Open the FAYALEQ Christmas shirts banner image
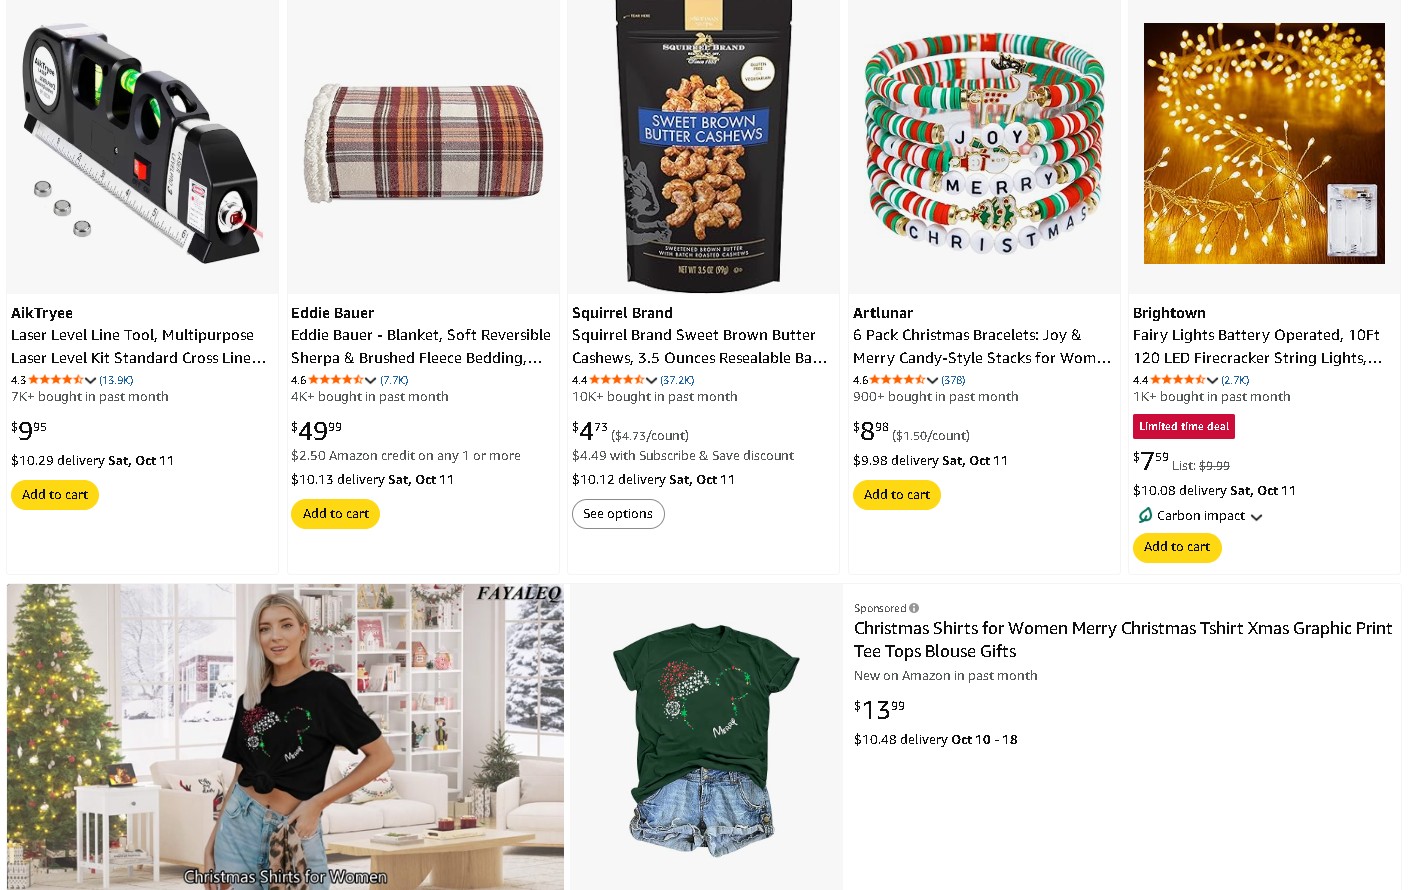This screenshot has height=890, width=1412. 285,737
